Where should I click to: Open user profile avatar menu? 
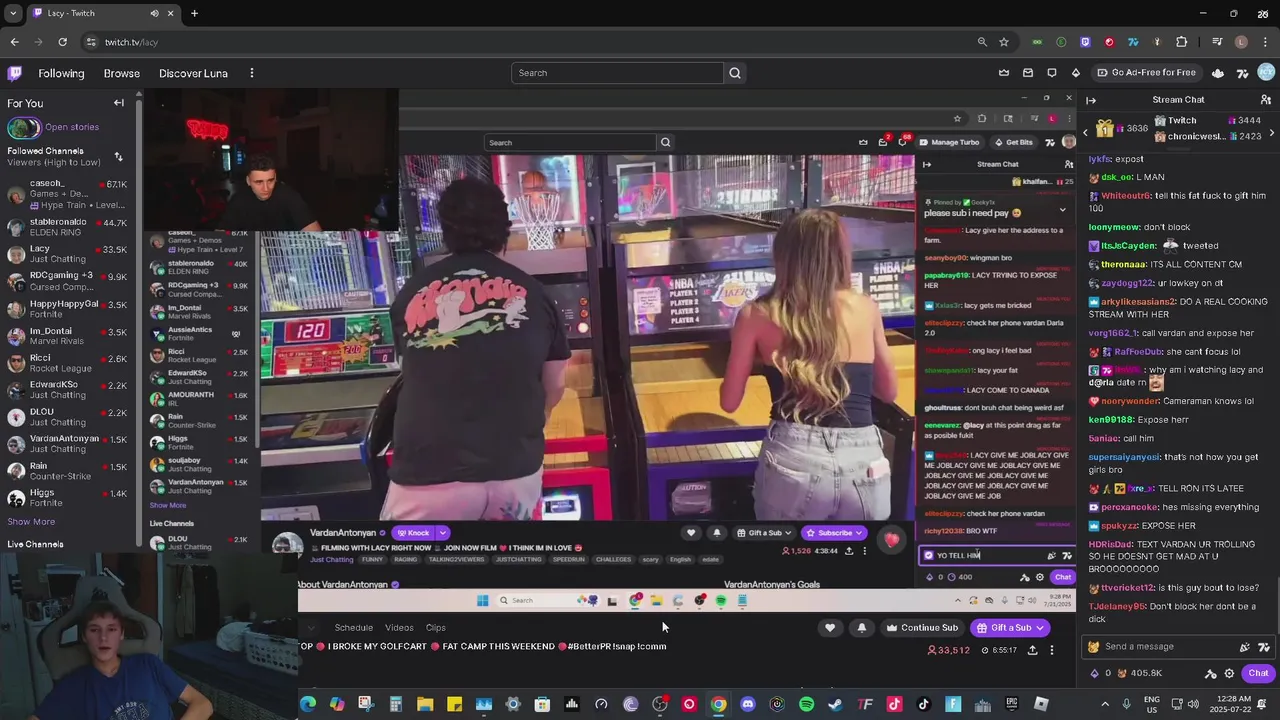click(1267, 73)
